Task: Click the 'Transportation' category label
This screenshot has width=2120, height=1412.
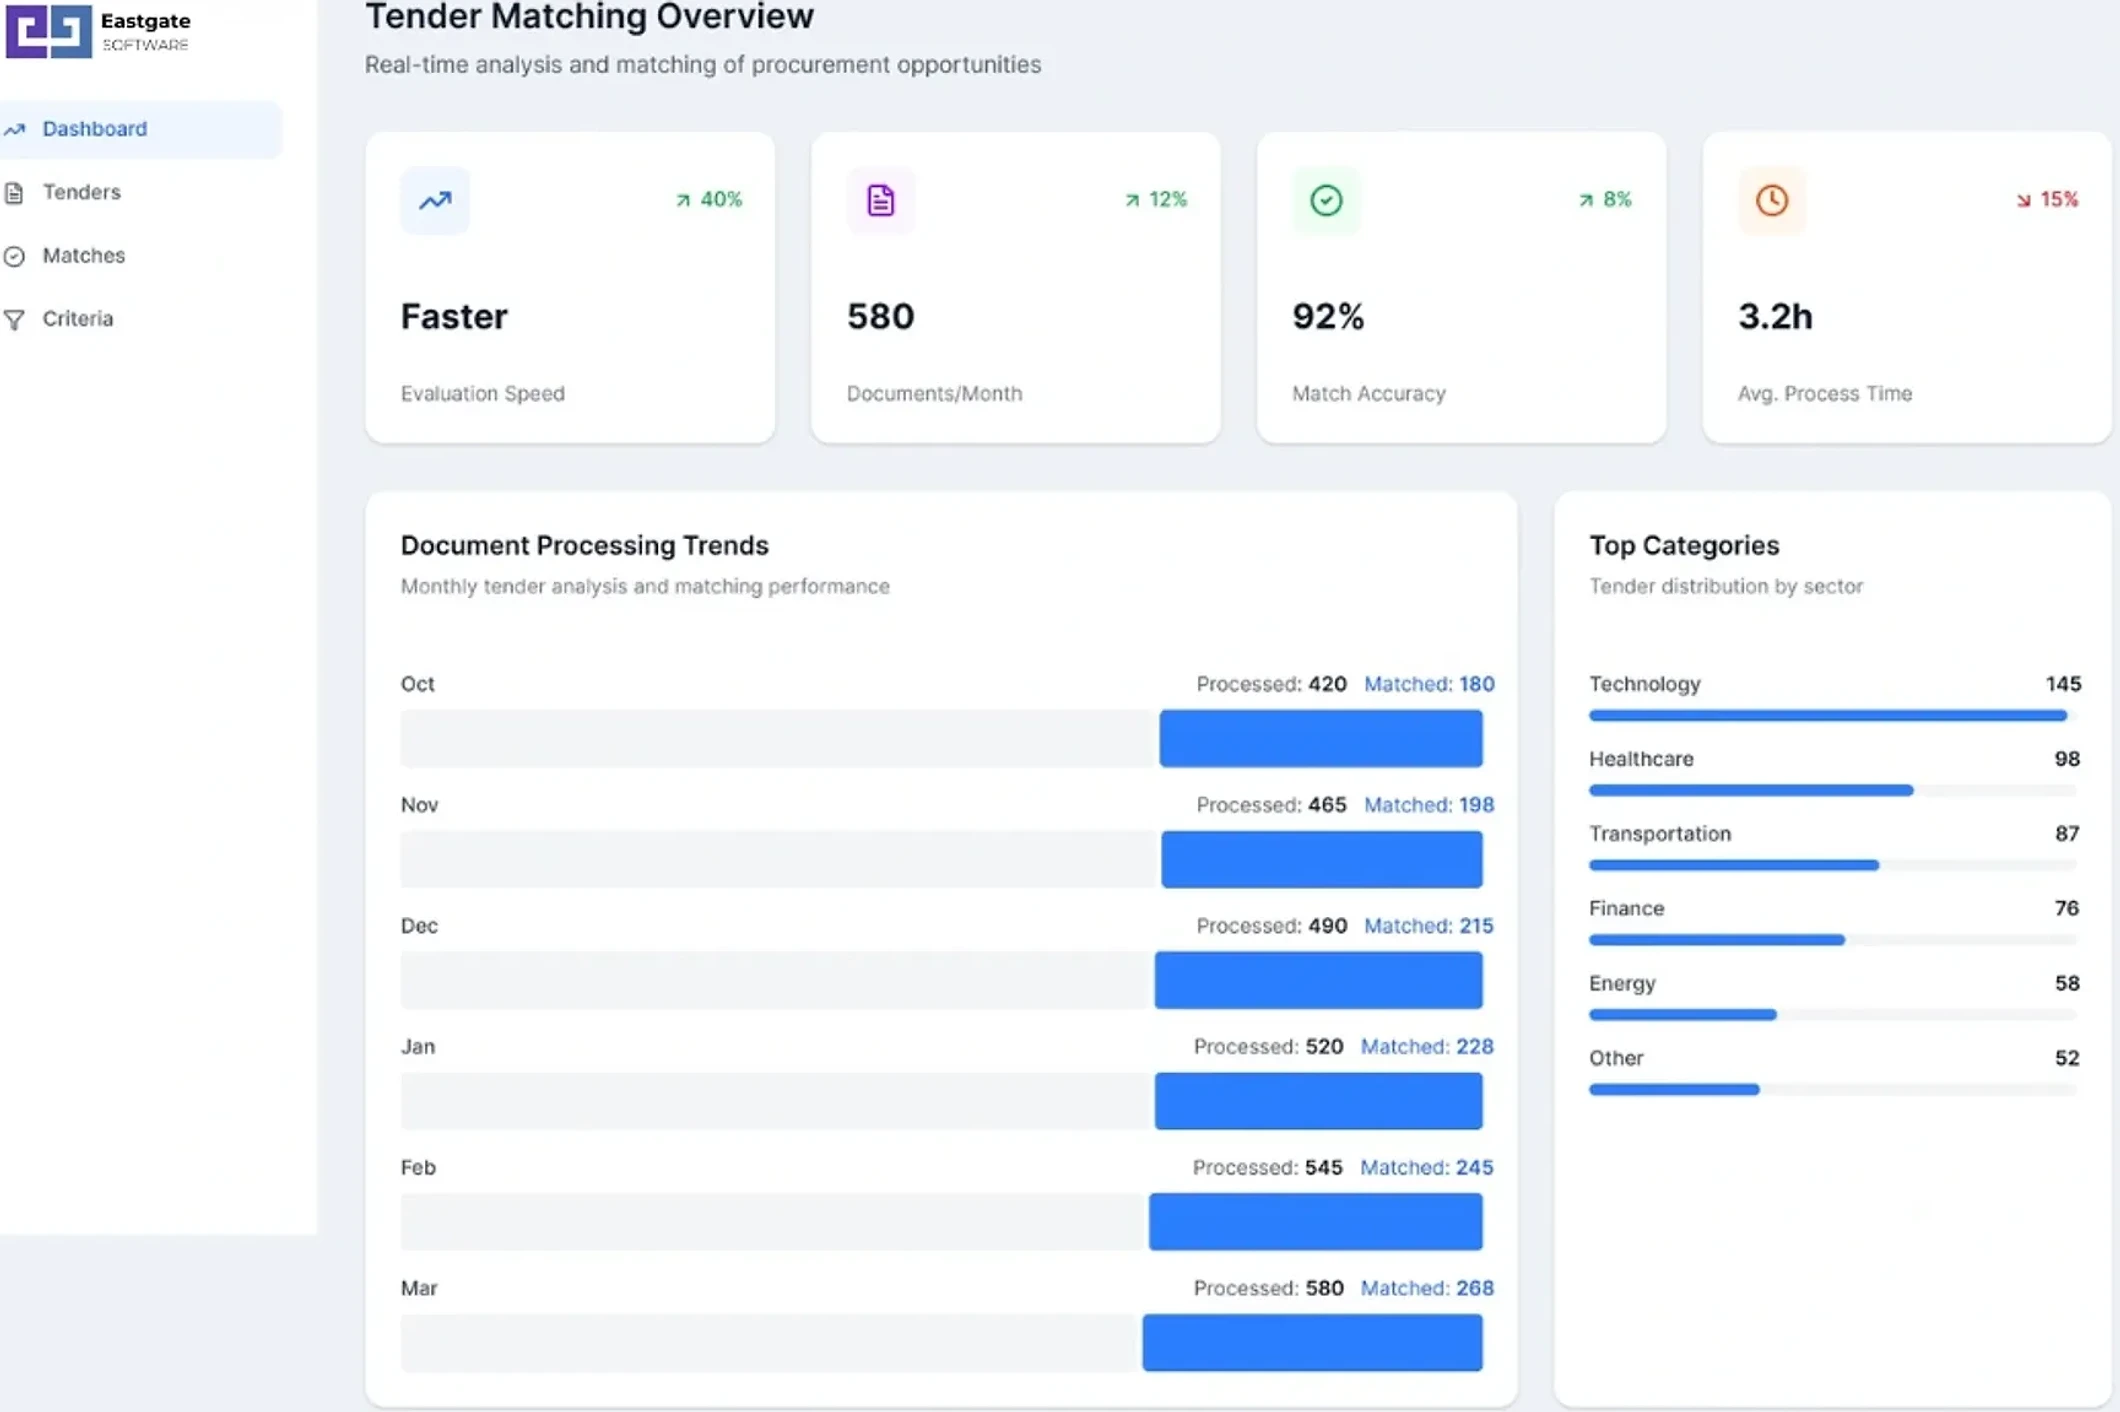Action: click(x=1660, y=834)
